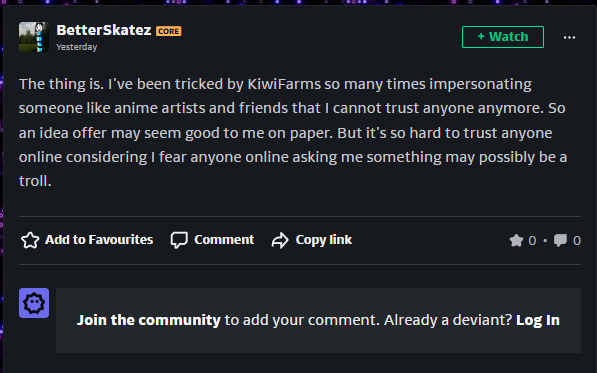Click the speech bubble Comment icon

(179, 240)
